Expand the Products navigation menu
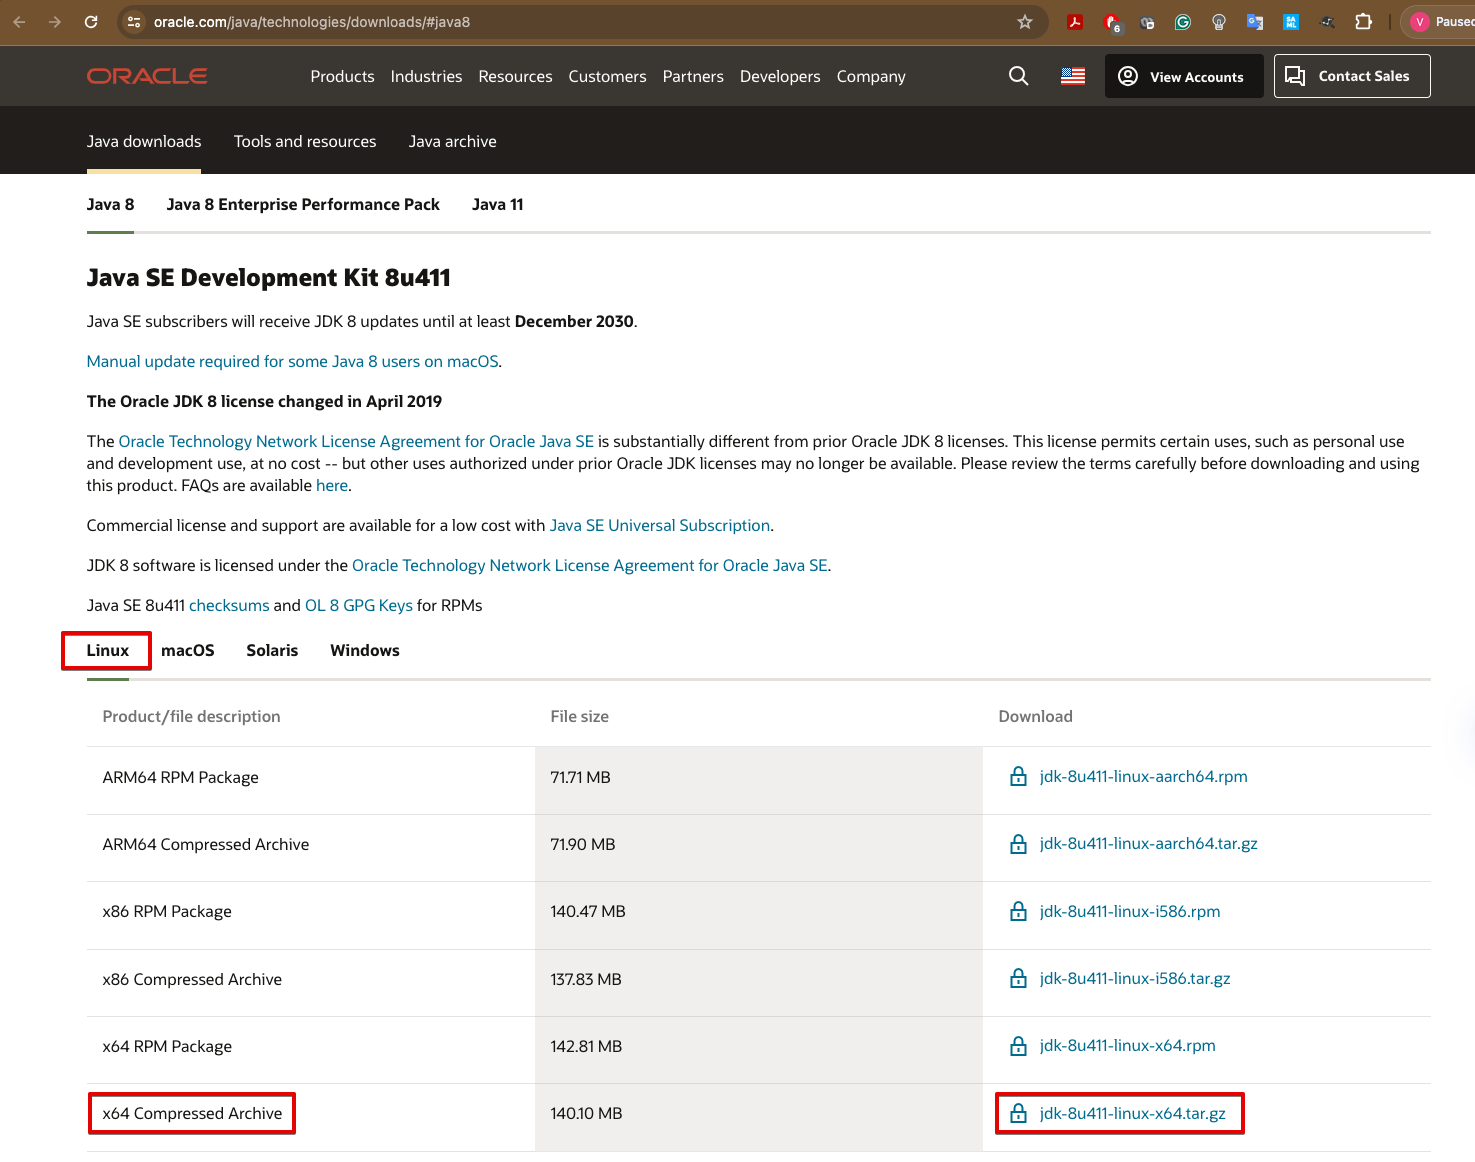The image size is (1475, 1162). click(x=342, y=76)
